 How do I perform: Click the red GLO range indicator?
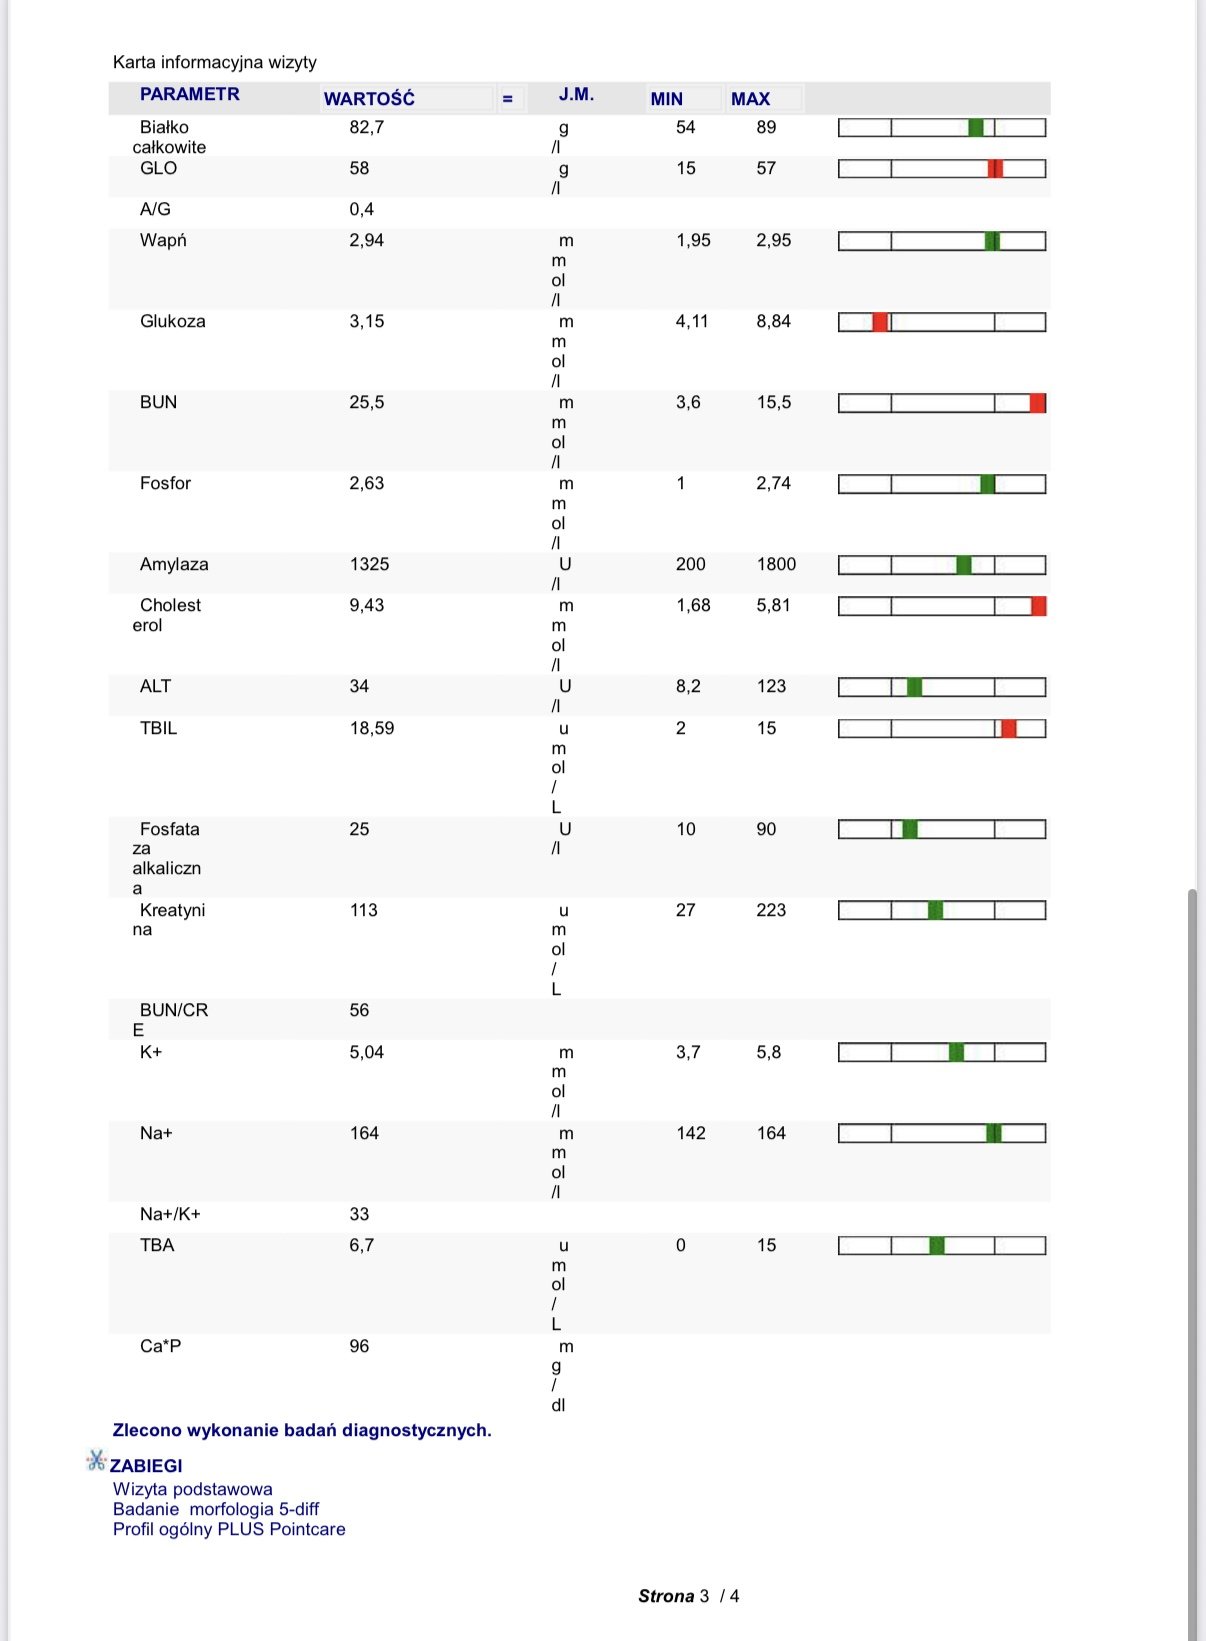pos(995,168)
